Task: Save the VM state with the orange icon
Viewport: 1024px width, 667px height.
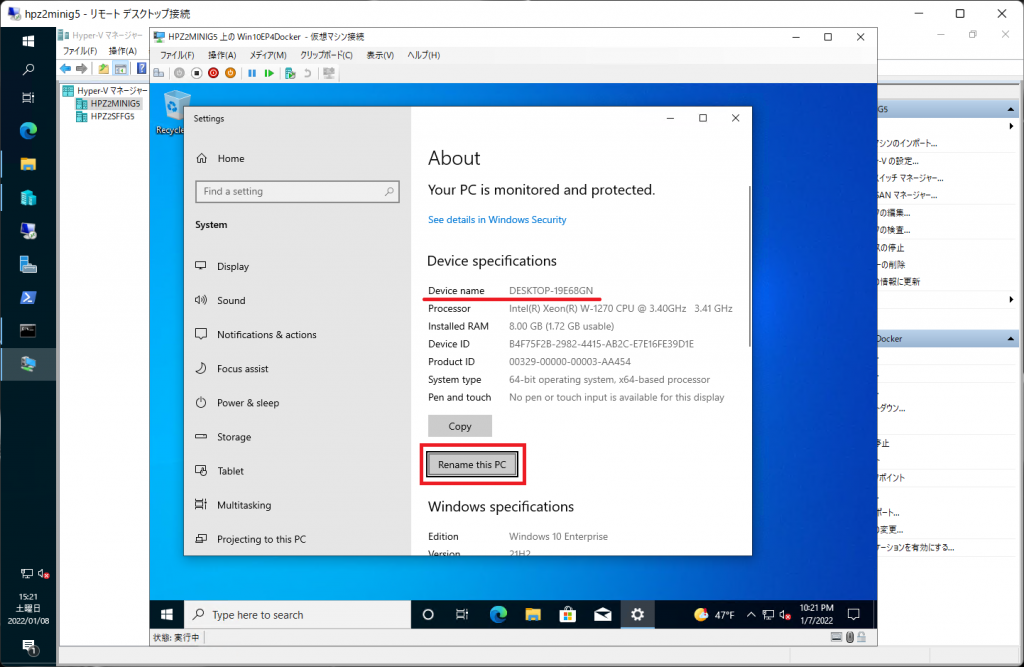Action: pos(231,73)
